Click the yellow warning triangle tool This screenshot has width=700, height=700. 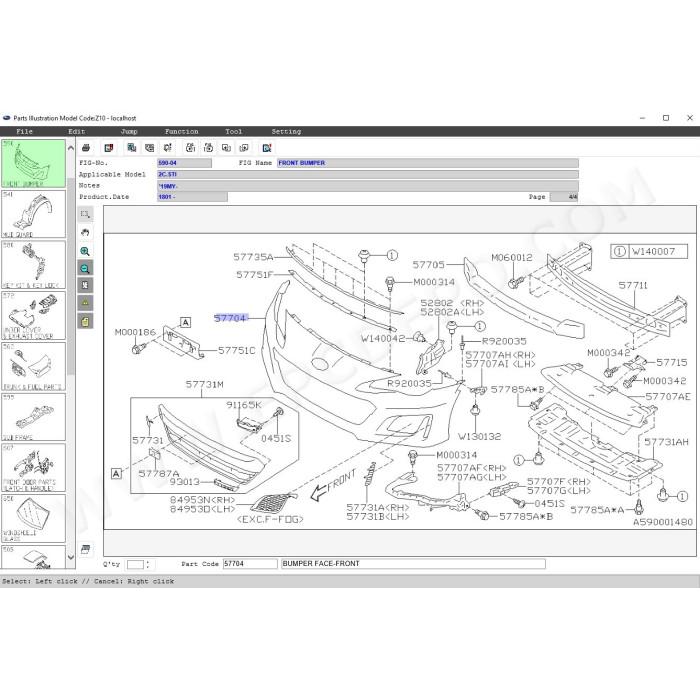coord(85,303)
